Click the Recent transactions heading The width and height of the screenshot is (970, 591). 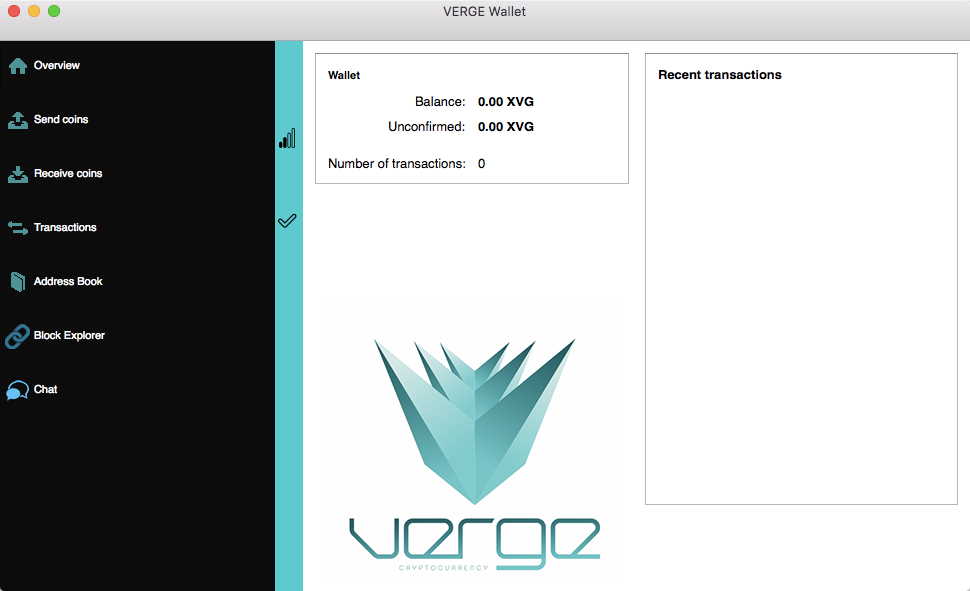(x=719, y=75)
